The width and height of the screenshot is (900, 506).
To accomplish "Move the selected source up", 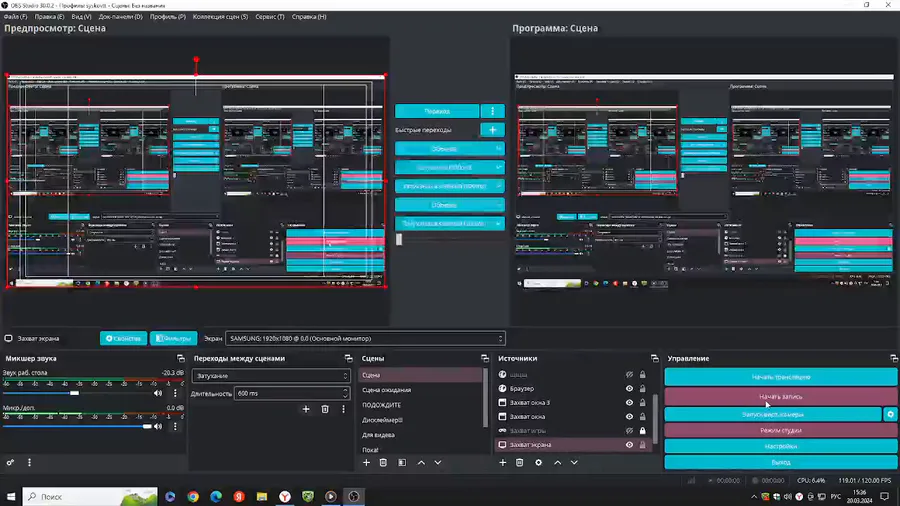I will [557, 462].
